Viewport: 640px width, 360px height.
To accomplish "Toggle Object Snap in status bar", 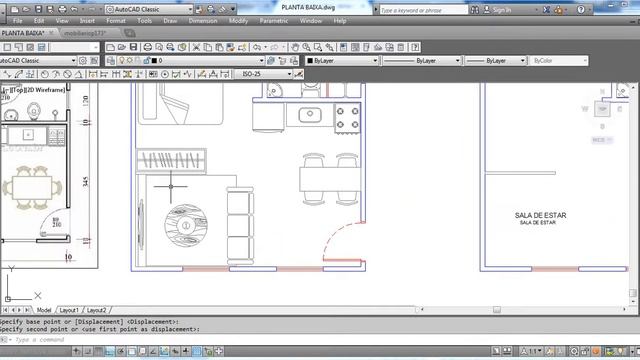I will click(x=132, y=351).
